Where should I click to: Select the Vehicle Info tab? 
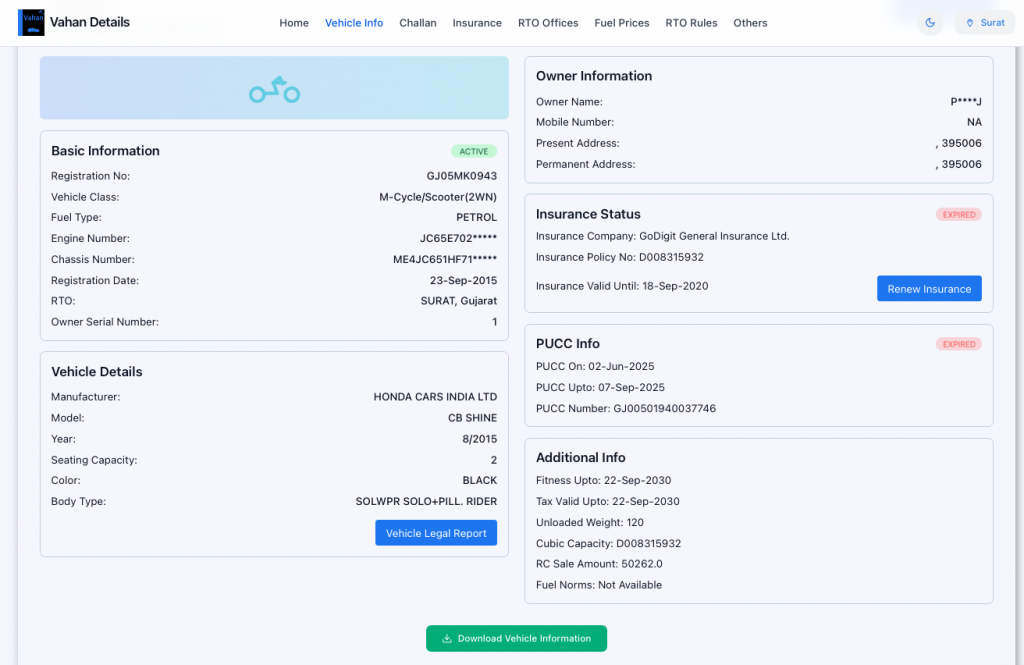[x=354, y=23]
